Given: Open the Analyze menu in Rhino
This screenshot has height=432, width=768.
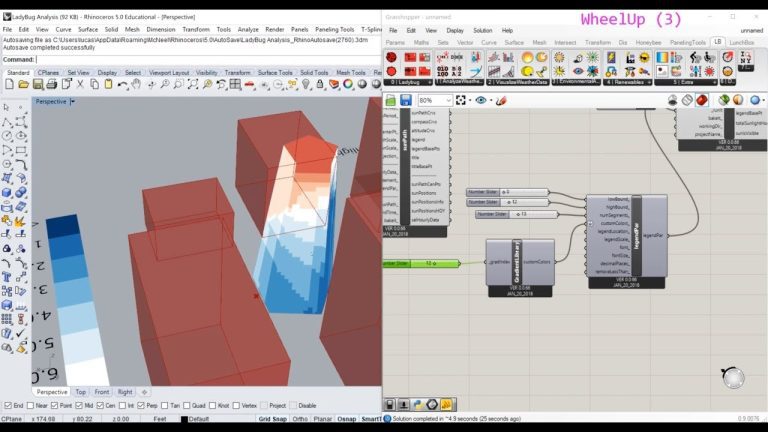Looking at the screenshot, I should (x=248, y=30).
